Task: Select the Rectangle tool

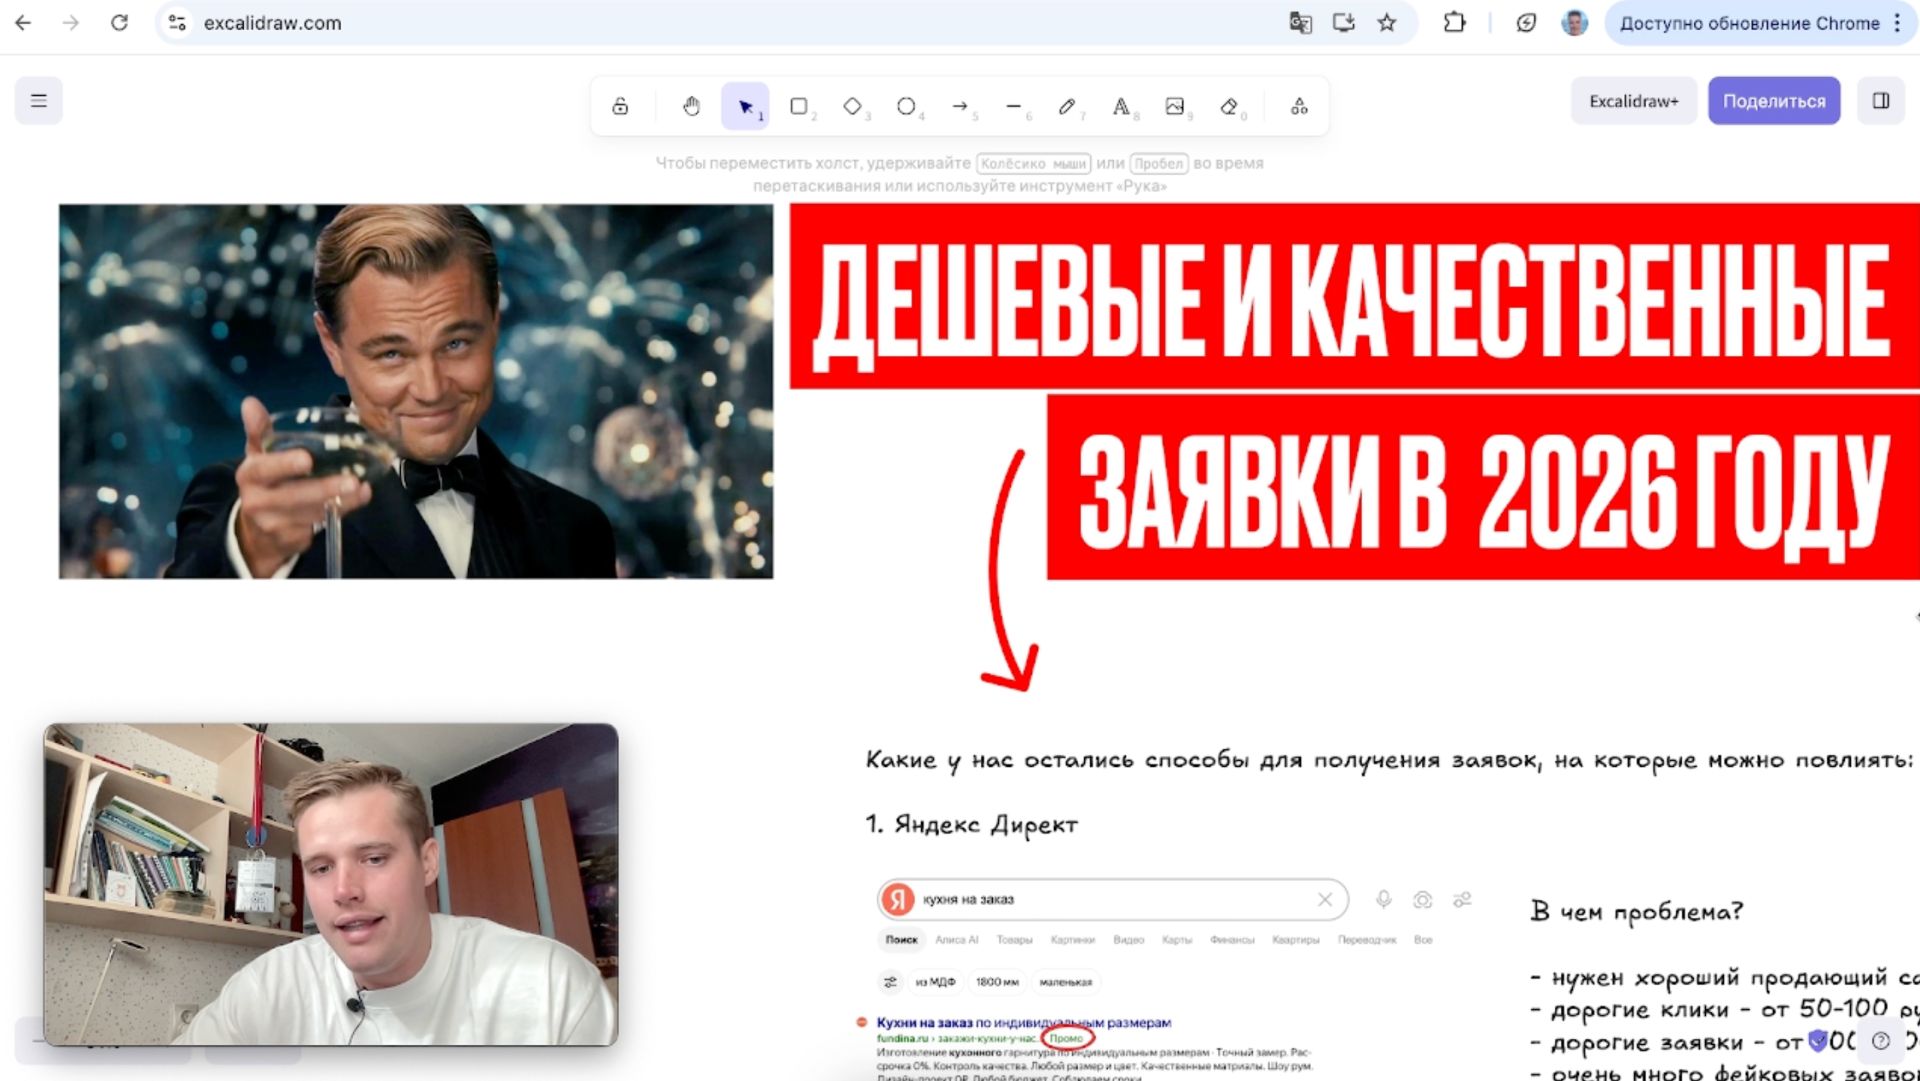Action: click(x=799, y=106)
